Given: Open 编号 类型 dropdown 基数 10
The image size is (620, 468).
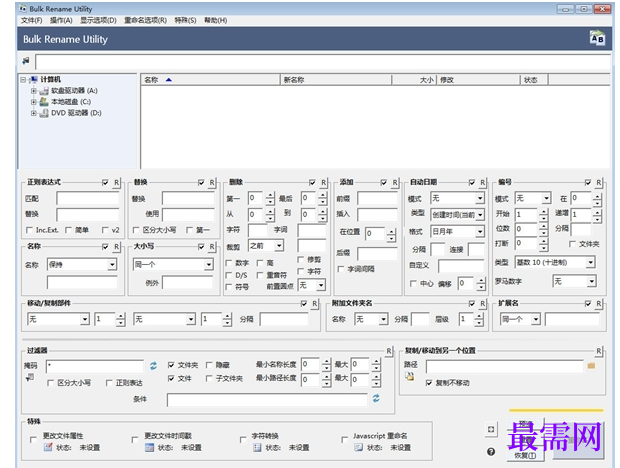Looking at the screenshot, I should click(x=590, y=262).
